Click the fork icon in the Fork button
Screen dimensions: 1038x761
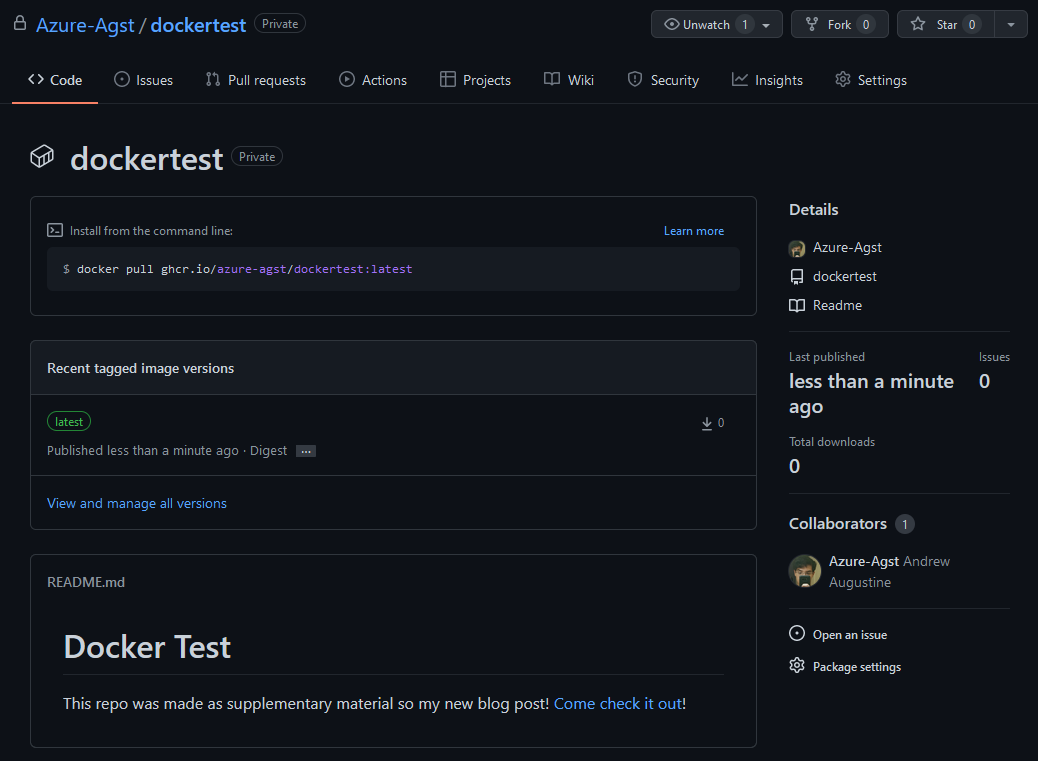[812, 24]
